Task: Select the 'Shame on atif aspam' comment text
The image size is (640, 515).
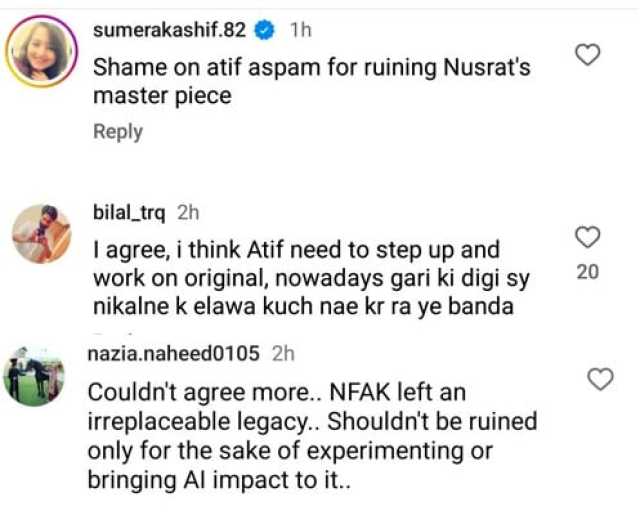Action: (x=312, y=82)
